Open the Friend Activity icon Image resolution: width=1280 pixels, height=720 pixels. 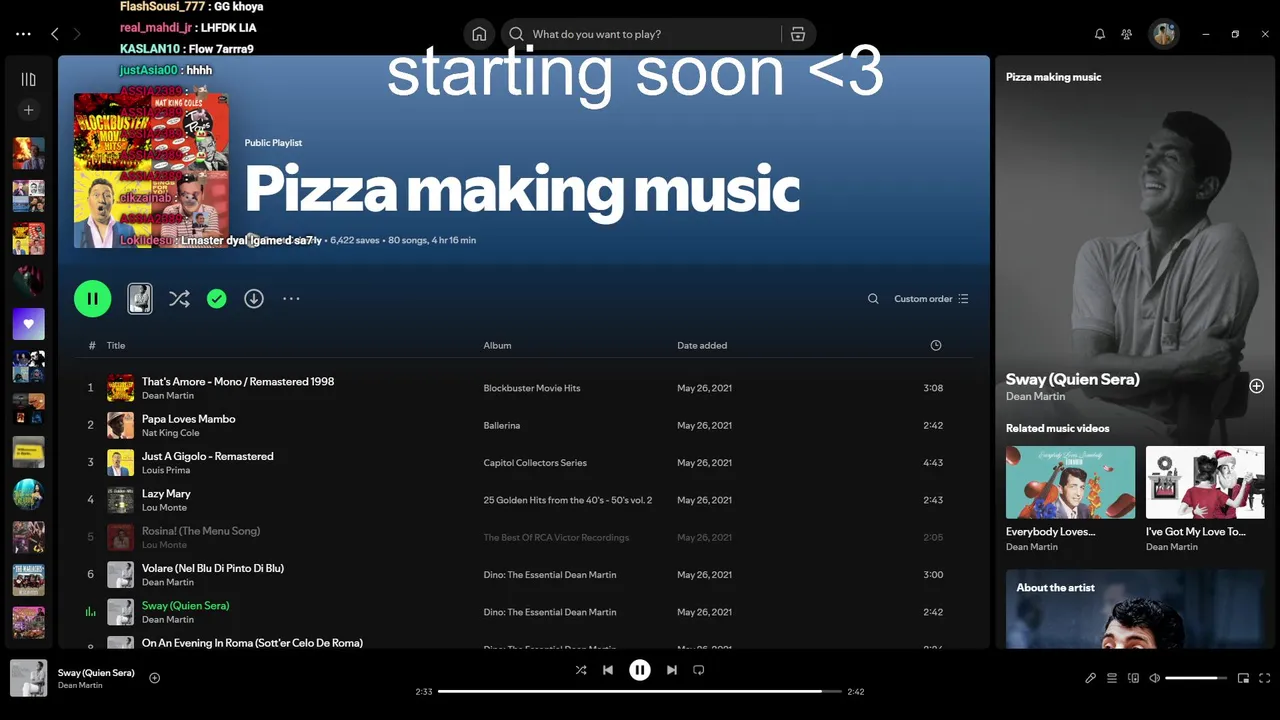tap(1127, 34)
